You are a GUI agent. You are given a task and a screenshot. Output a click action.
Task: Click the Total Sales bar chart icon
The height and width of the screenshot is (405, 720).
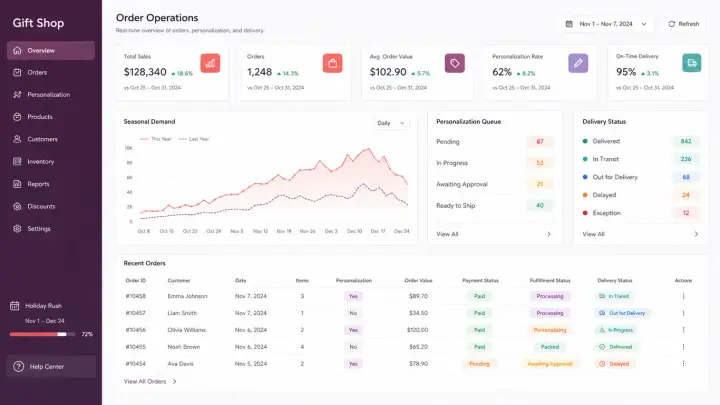(210, 63)
